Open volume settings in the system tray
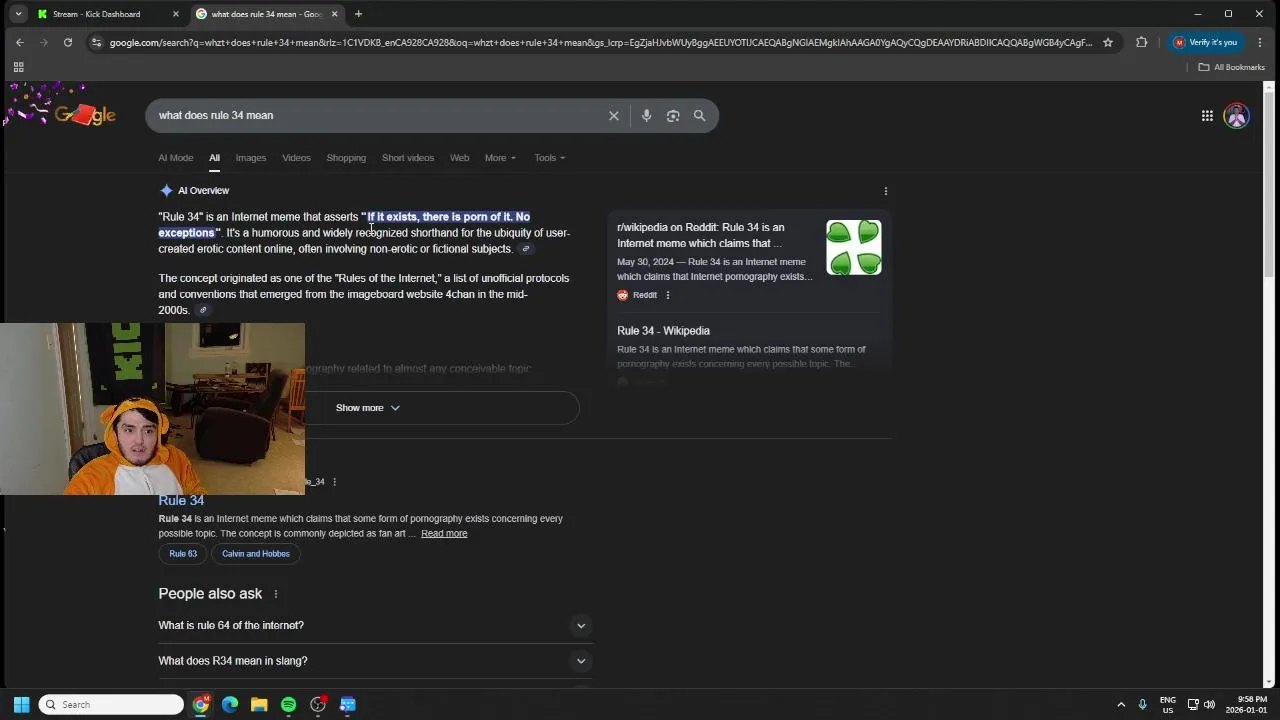This screenshot has height=720, width=1280. pos(1210,704)
